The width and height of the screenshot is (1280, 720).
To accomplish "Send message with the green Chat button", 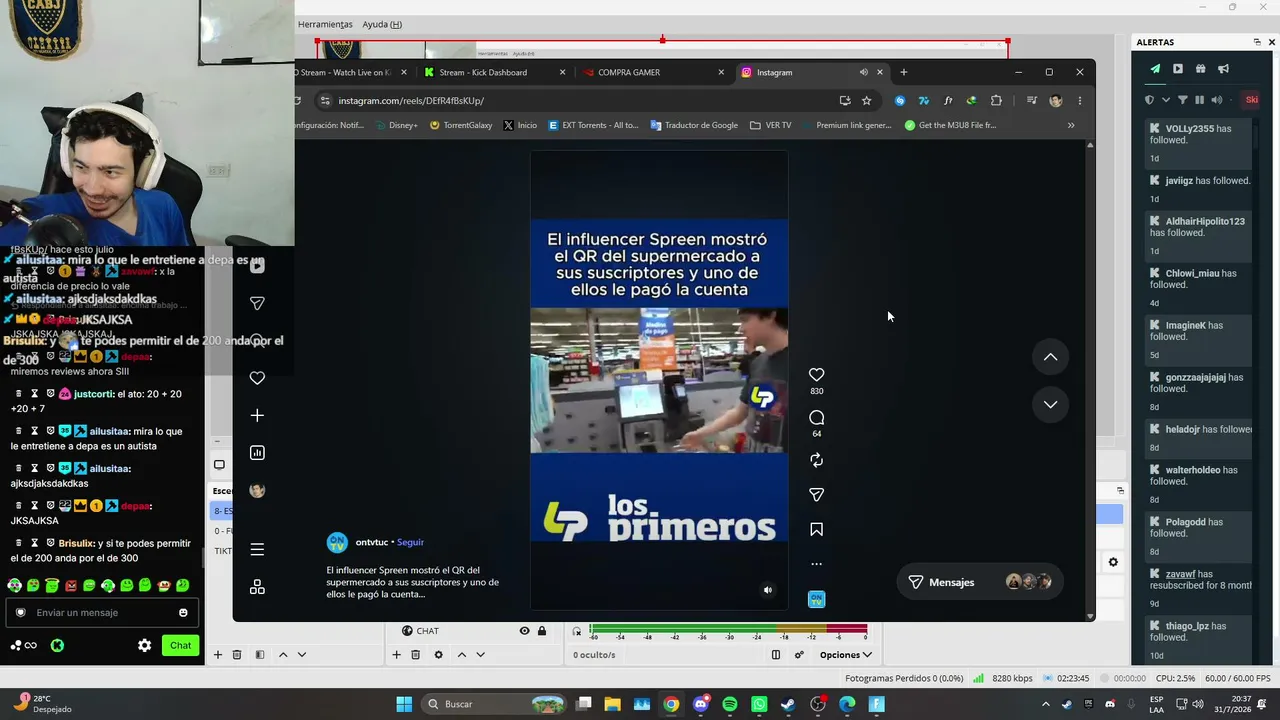I will coord(180,645).
